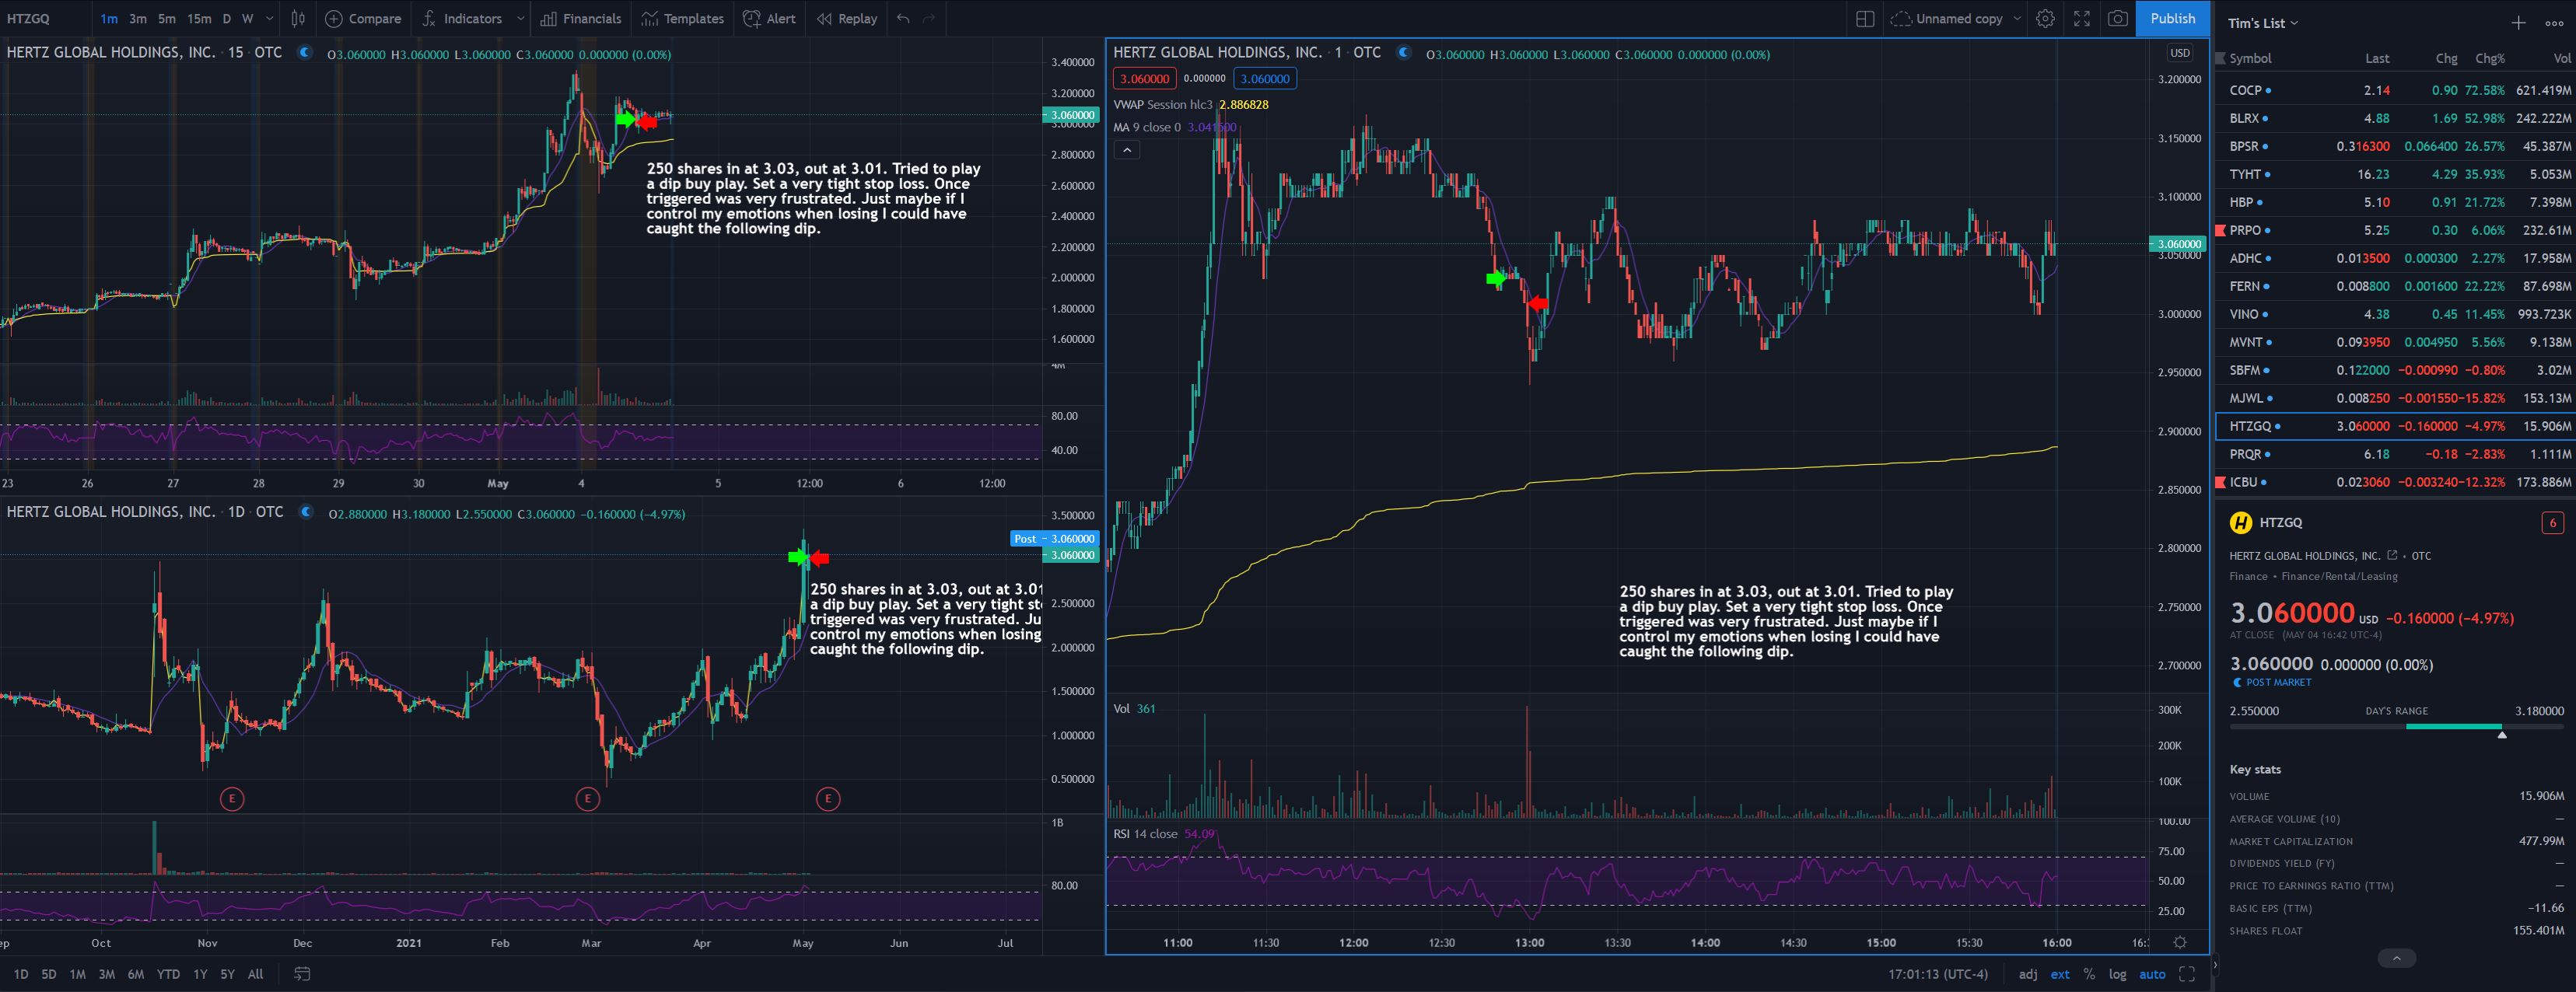
Task: Open the go-to-date icon in the bottom bar
Action: click(302, 974)
